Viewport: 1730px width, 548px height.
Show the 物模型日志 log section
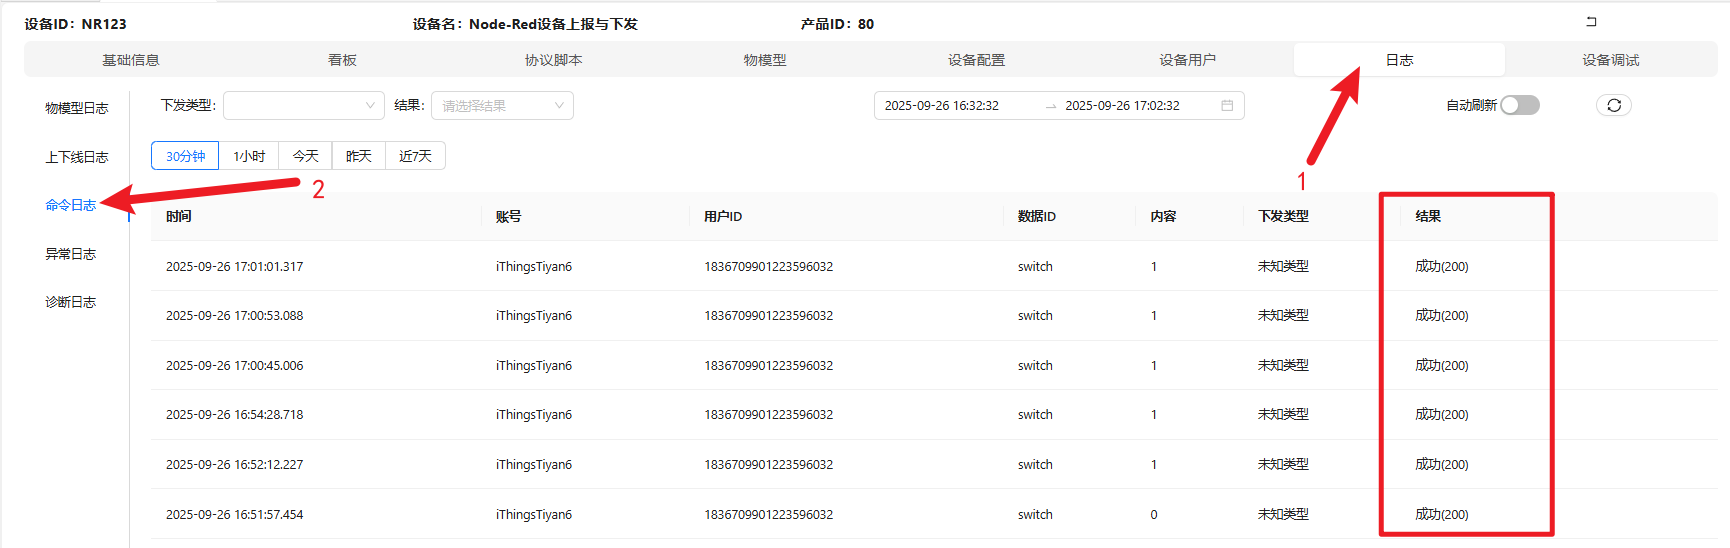[x=76, y=108]
